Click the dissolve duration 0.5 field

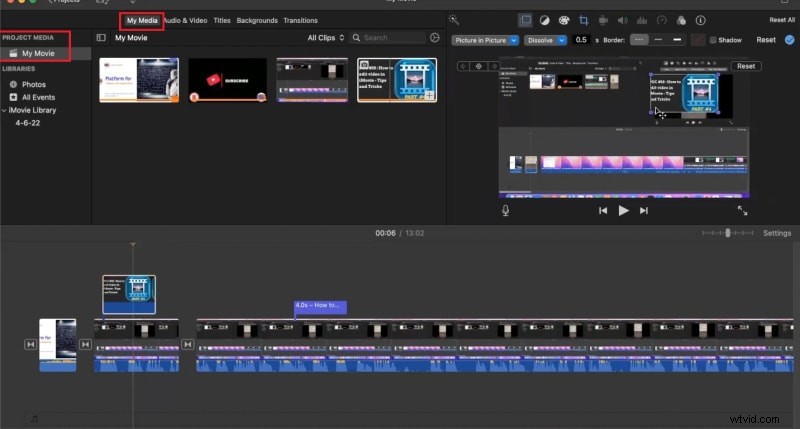point(581,40)
